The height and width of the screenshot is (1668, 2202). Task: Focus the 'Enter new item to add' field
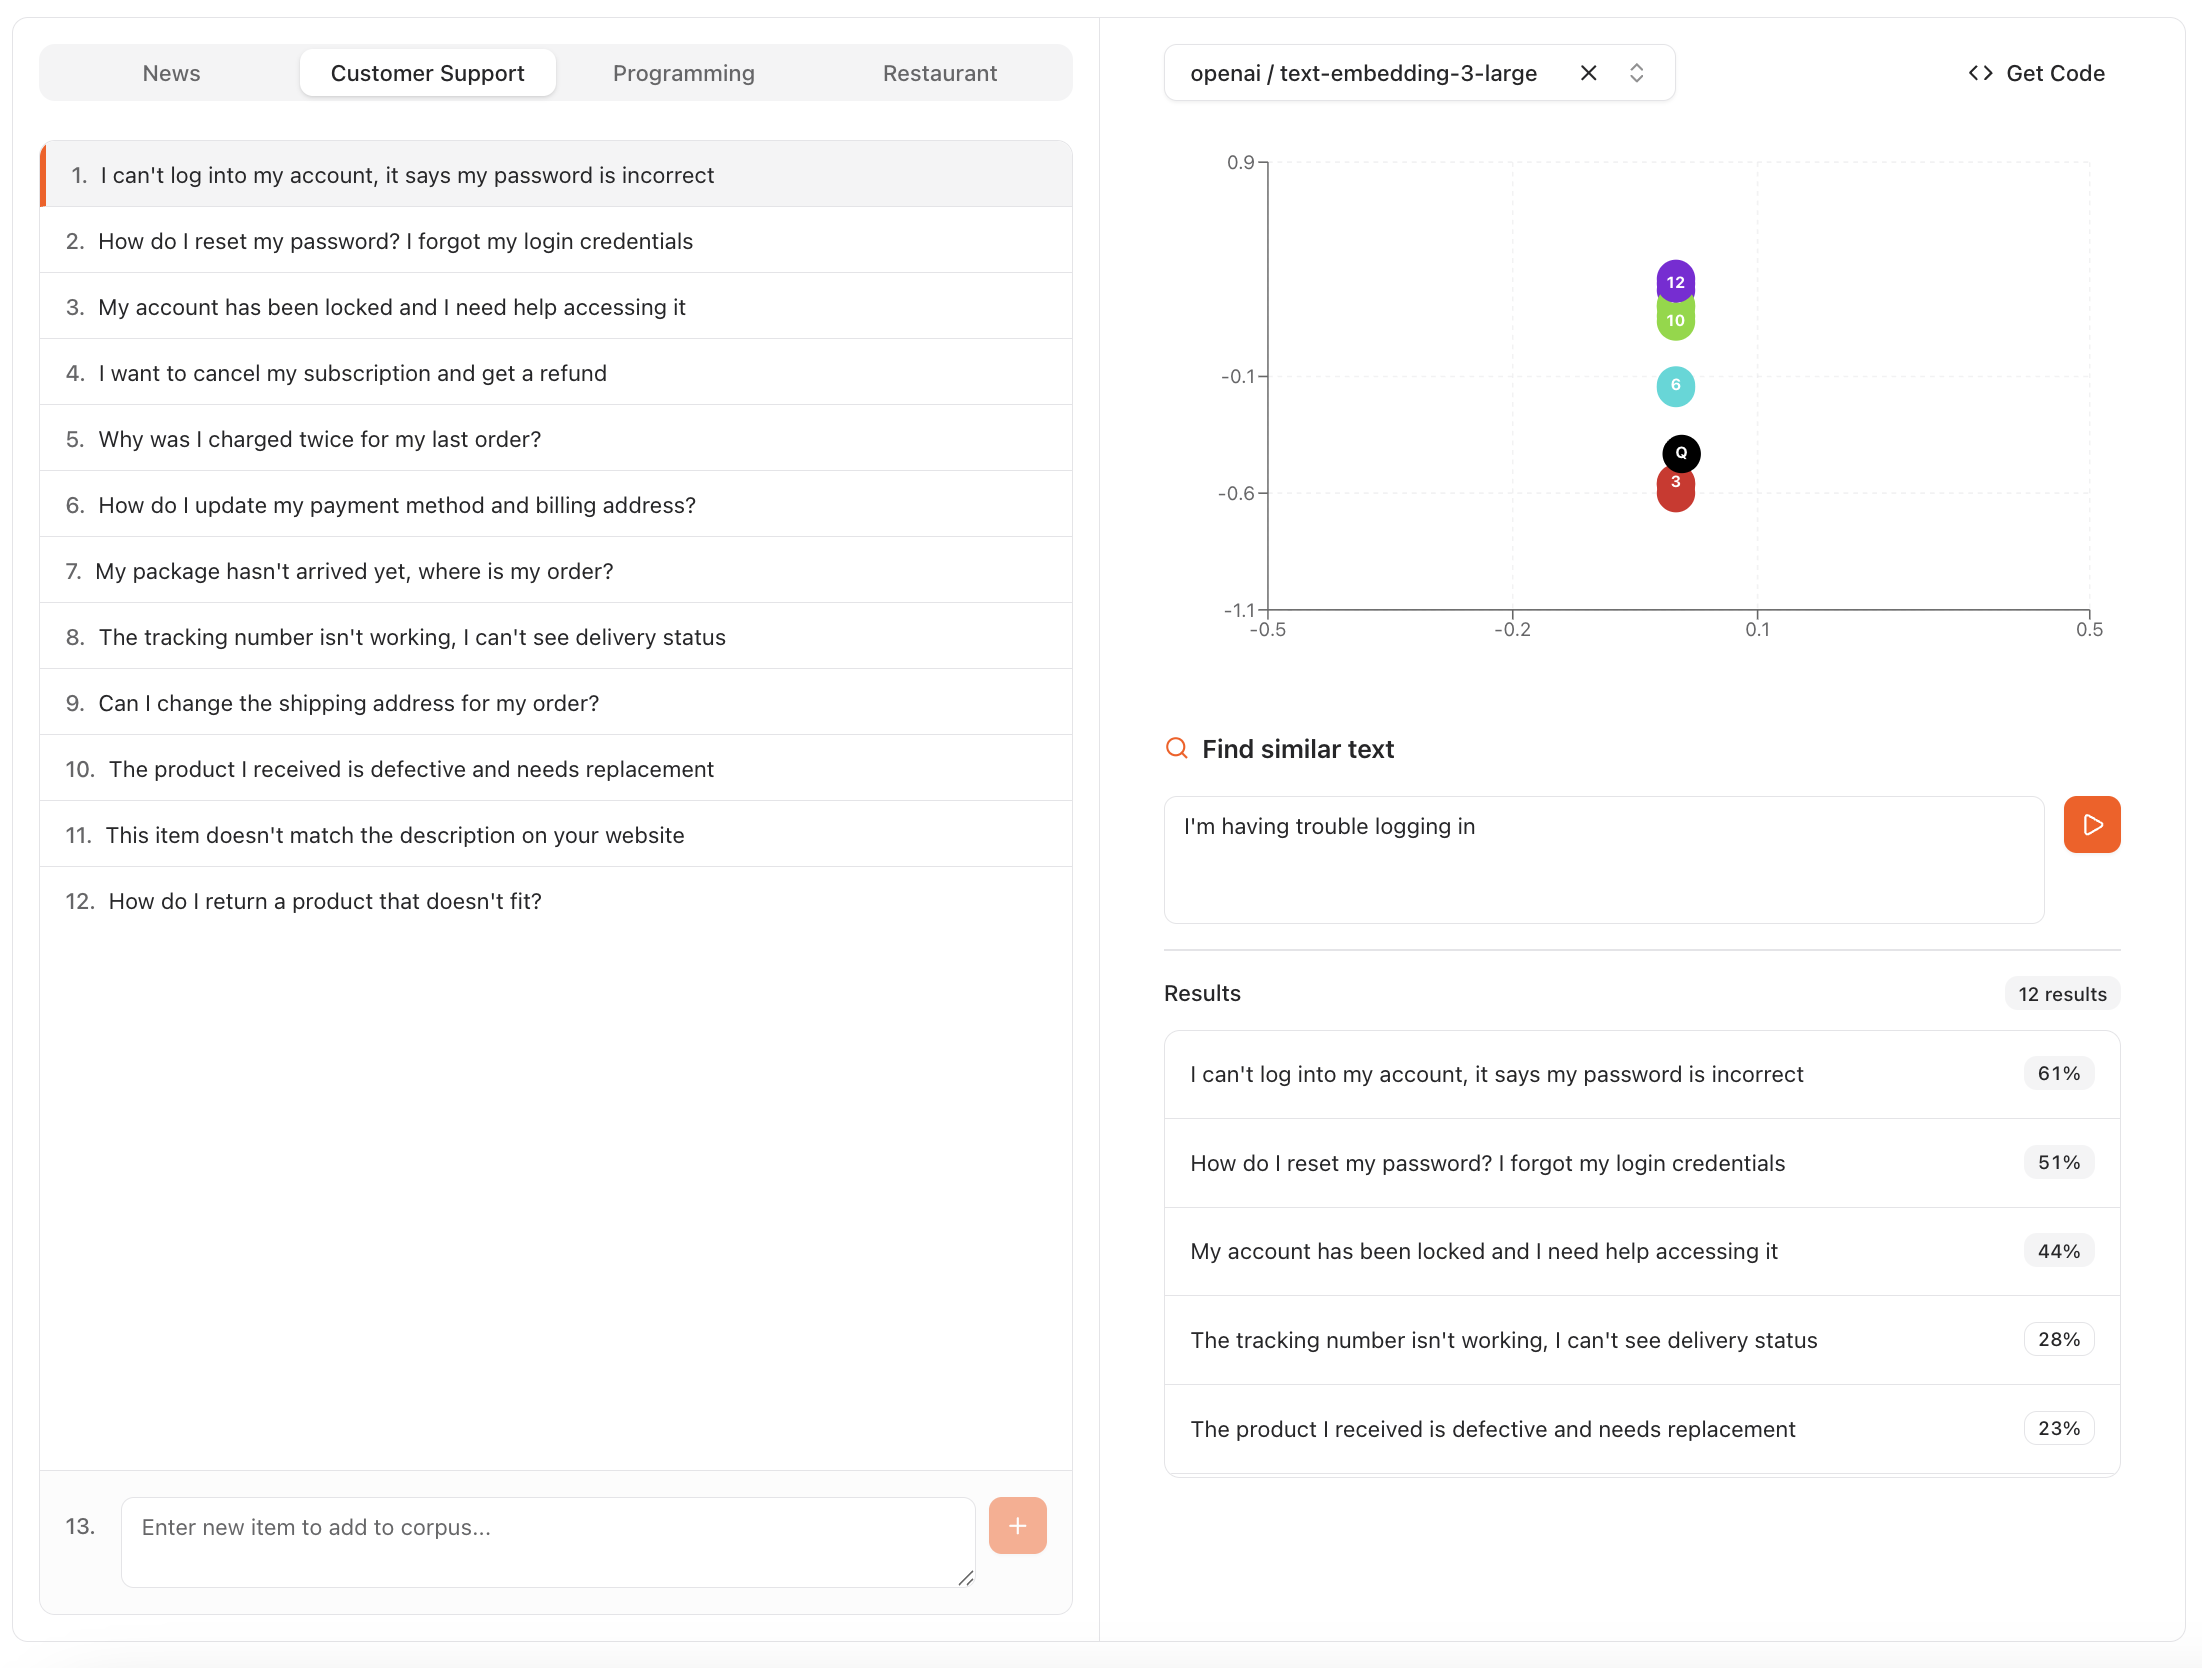547,1541
